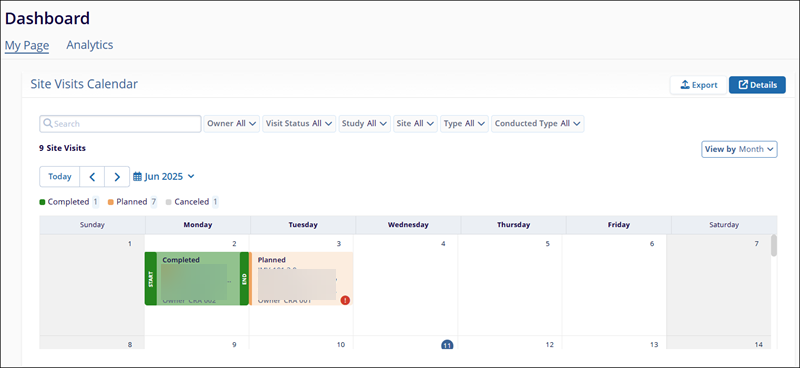This screenshot has width=800, height=368.
Task: Click the red alert icon on Planned visit
Action: click(x=345, y=300)
